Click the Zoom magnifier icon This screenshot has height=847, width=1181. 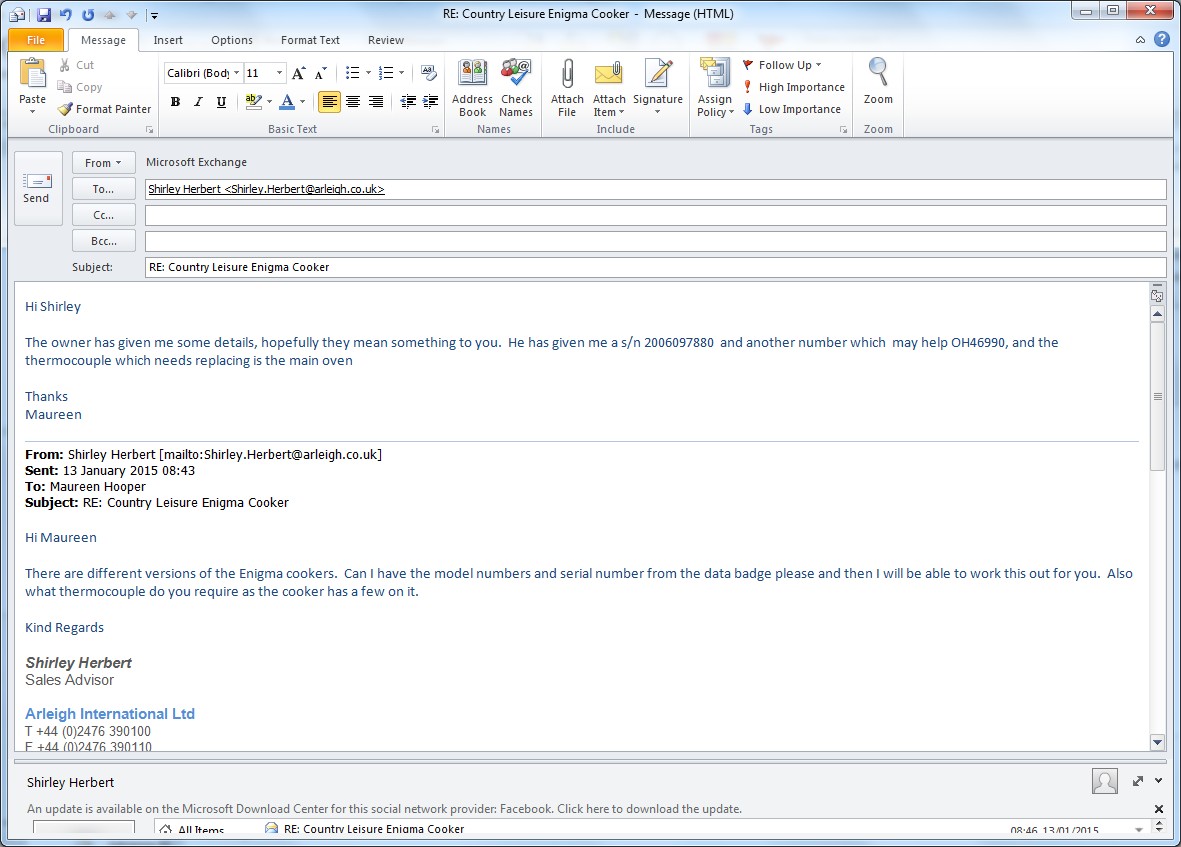point(878,82)
